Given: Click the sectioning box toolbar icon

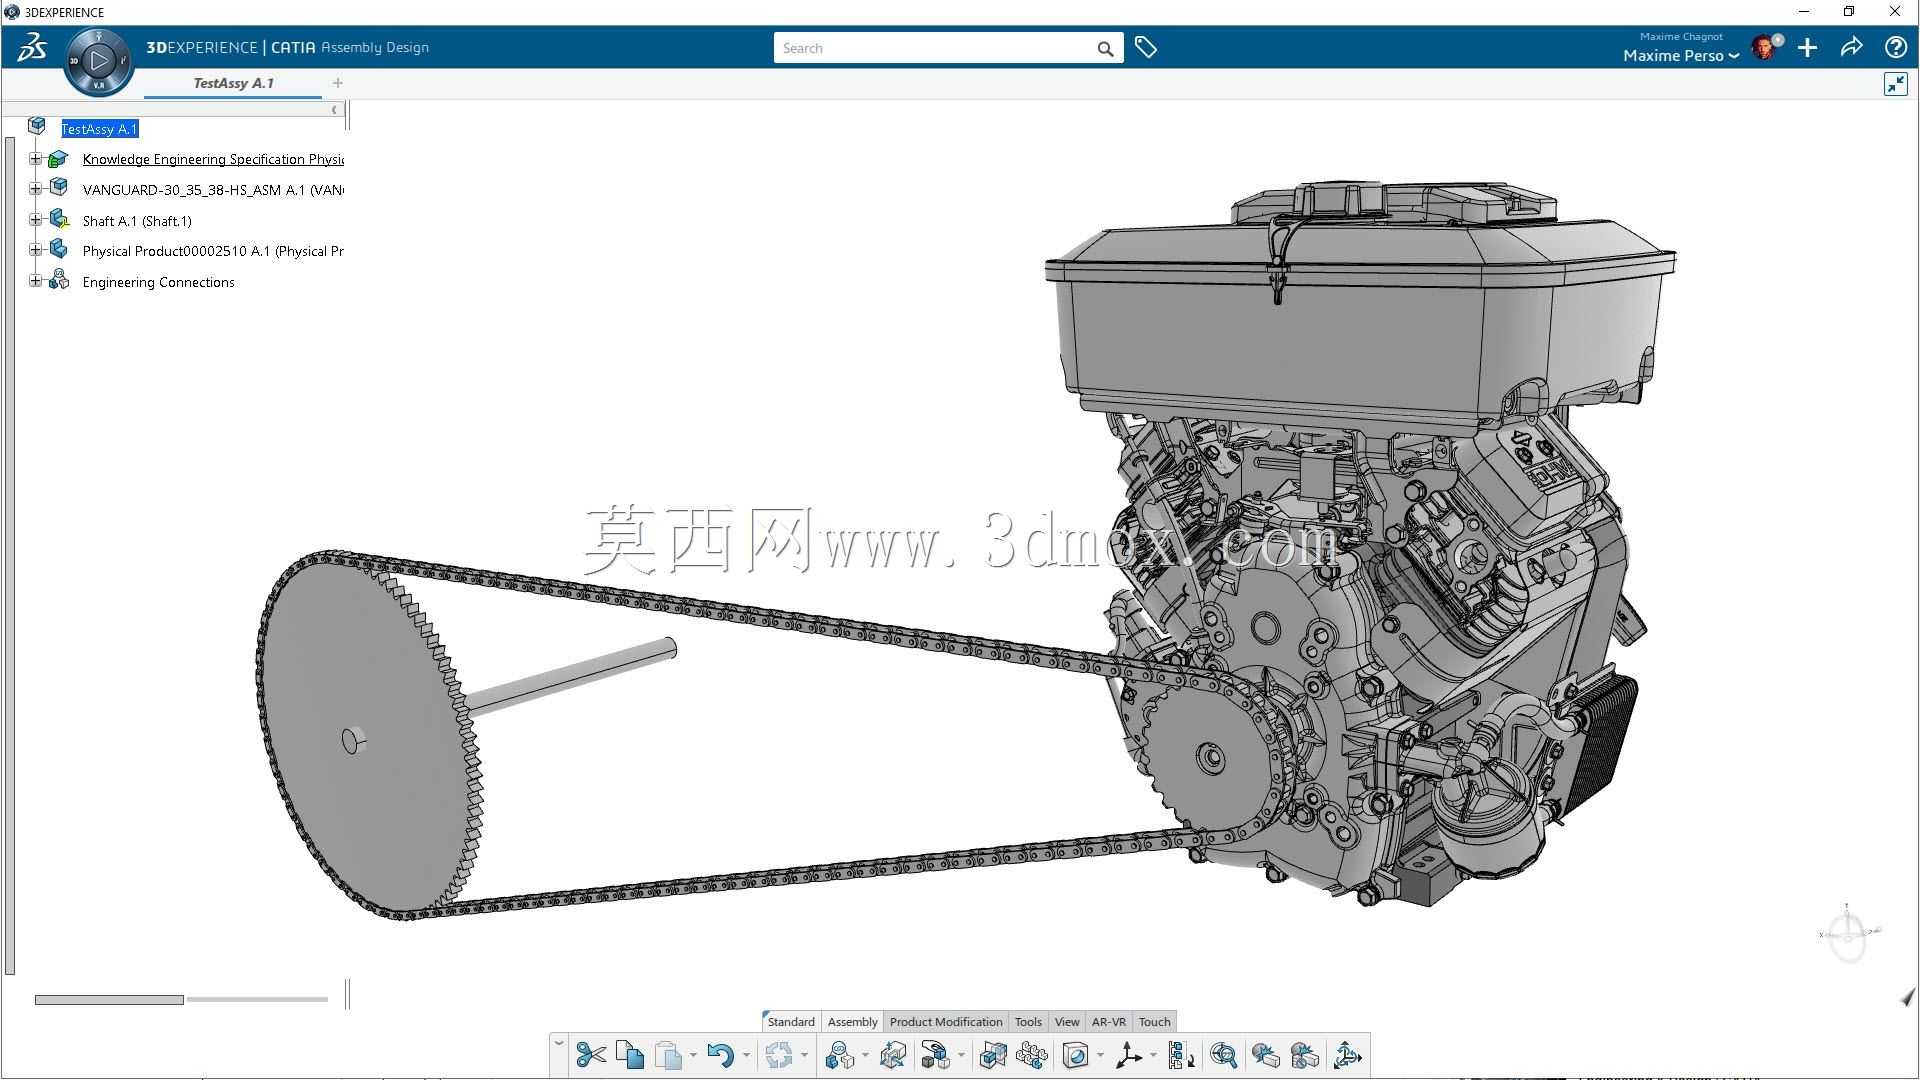Looking at the screenshot, I should point(1076,1055).
